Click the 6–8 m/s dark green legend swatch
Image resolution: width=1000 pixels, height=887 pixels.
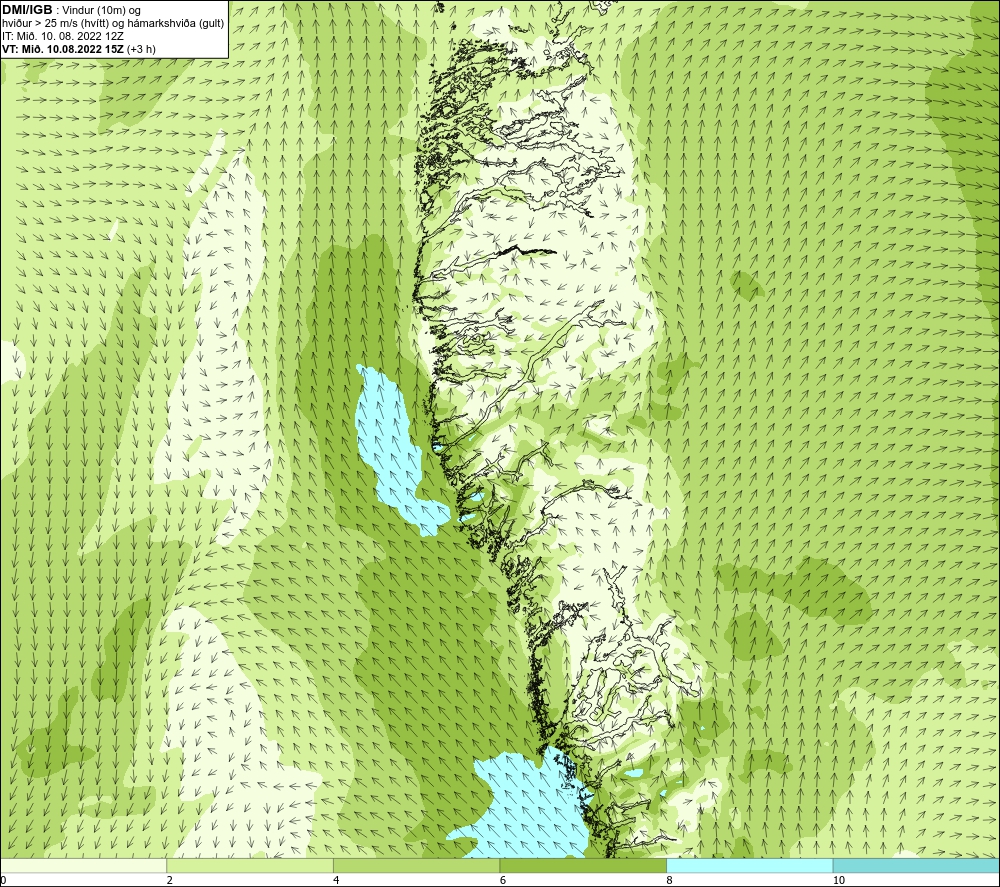[x=583, y=865]
